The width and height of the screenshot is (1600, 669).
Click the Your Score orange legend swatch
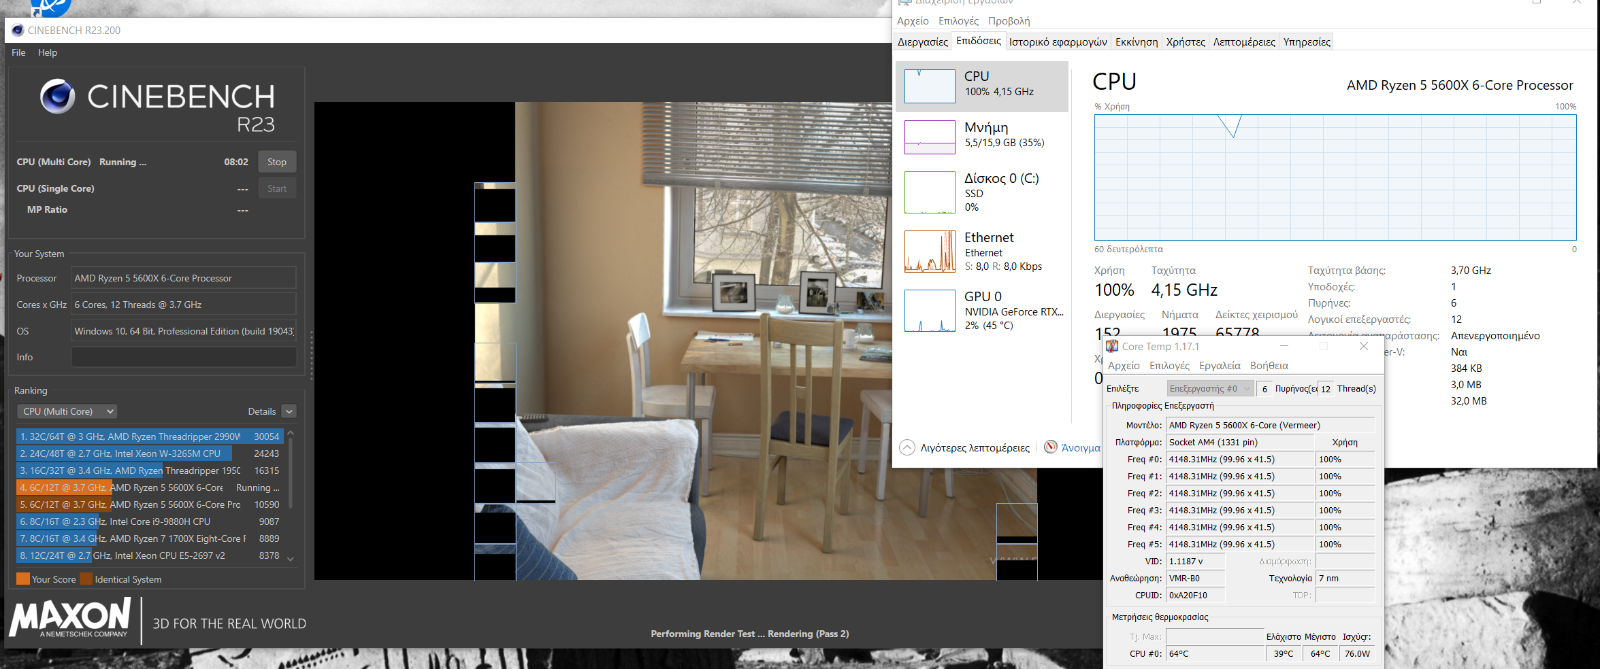point(23,579)
